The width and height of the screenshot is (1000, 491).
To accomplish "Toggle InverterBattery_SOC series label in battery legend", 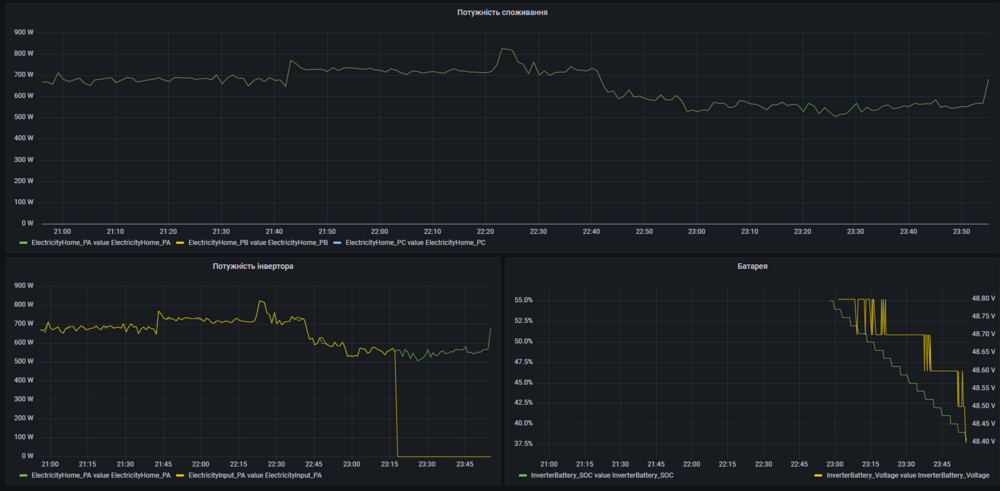I will tap(603, 475).
